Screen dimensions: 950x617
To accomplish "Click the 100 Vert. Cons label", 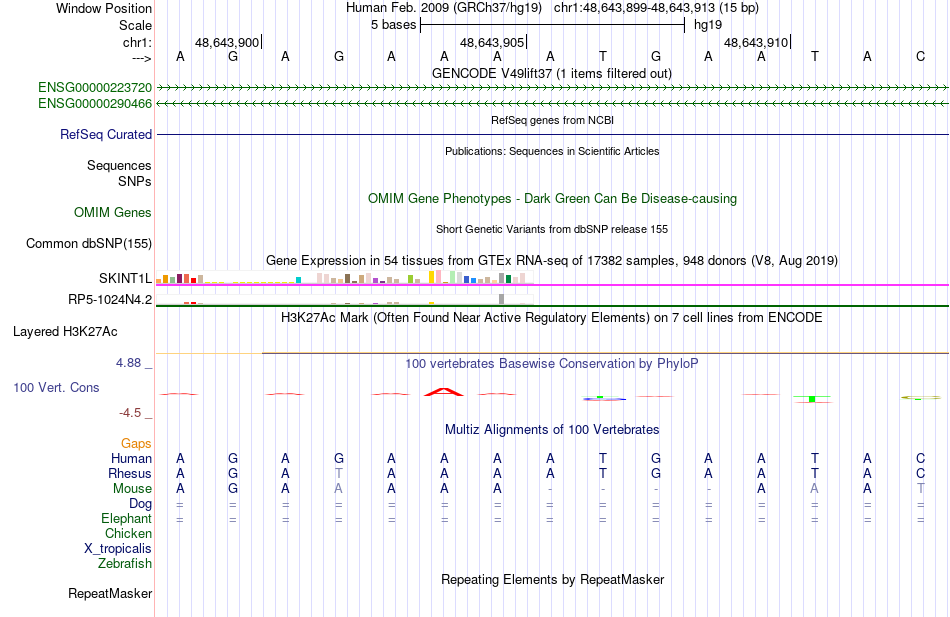I will click(56, 388).
